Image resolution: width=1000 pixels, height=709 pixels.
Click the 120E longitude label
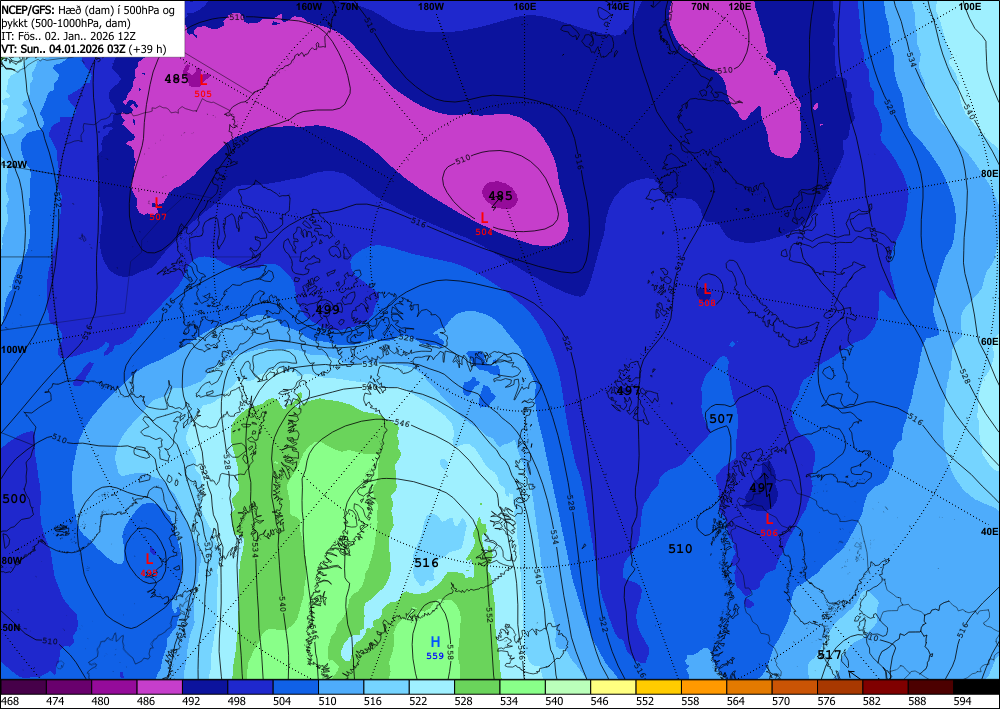[x=739, y=6]
